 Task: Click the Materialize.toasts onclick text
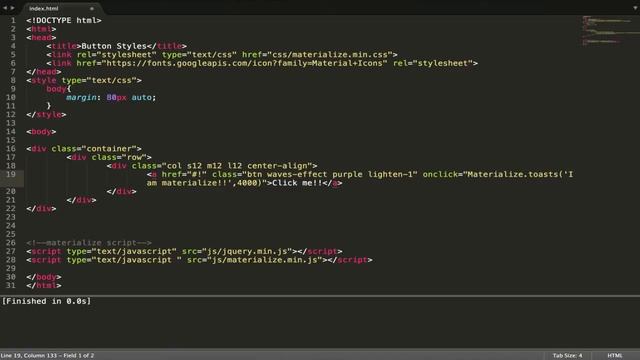513,175
